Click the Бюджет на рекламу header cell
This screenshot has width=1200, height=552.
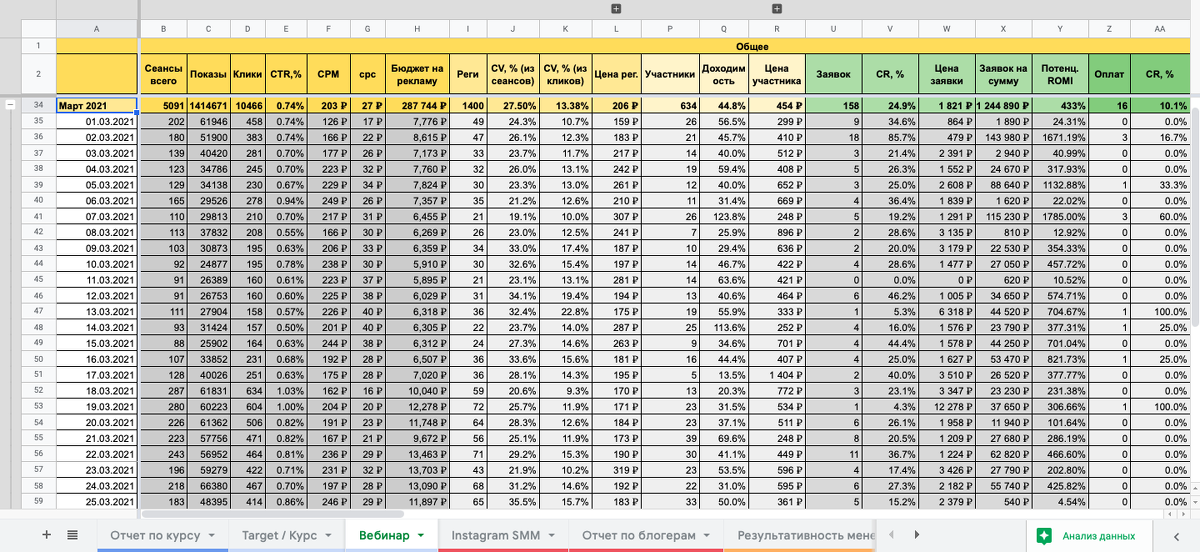(416, 73)
